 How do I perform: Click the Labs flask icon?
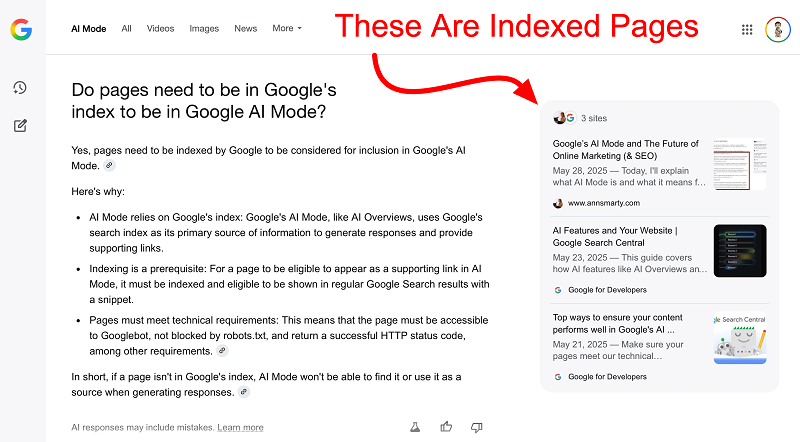[413, 427]
